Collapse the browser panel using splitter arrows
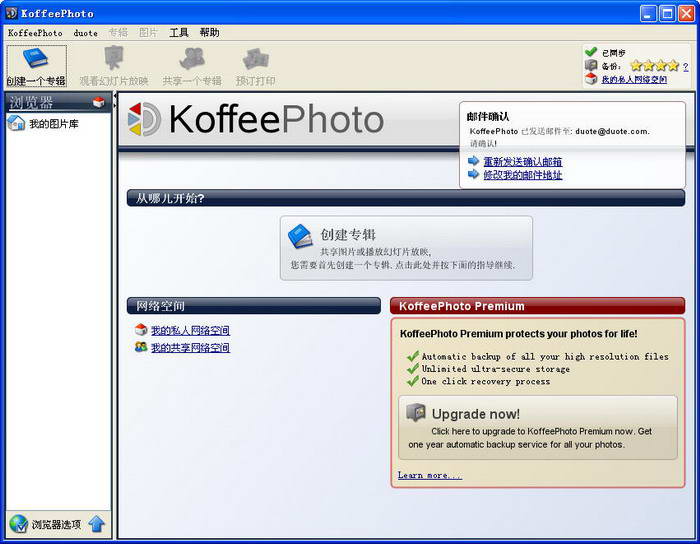The image size is (700, 544). (115, 100)
